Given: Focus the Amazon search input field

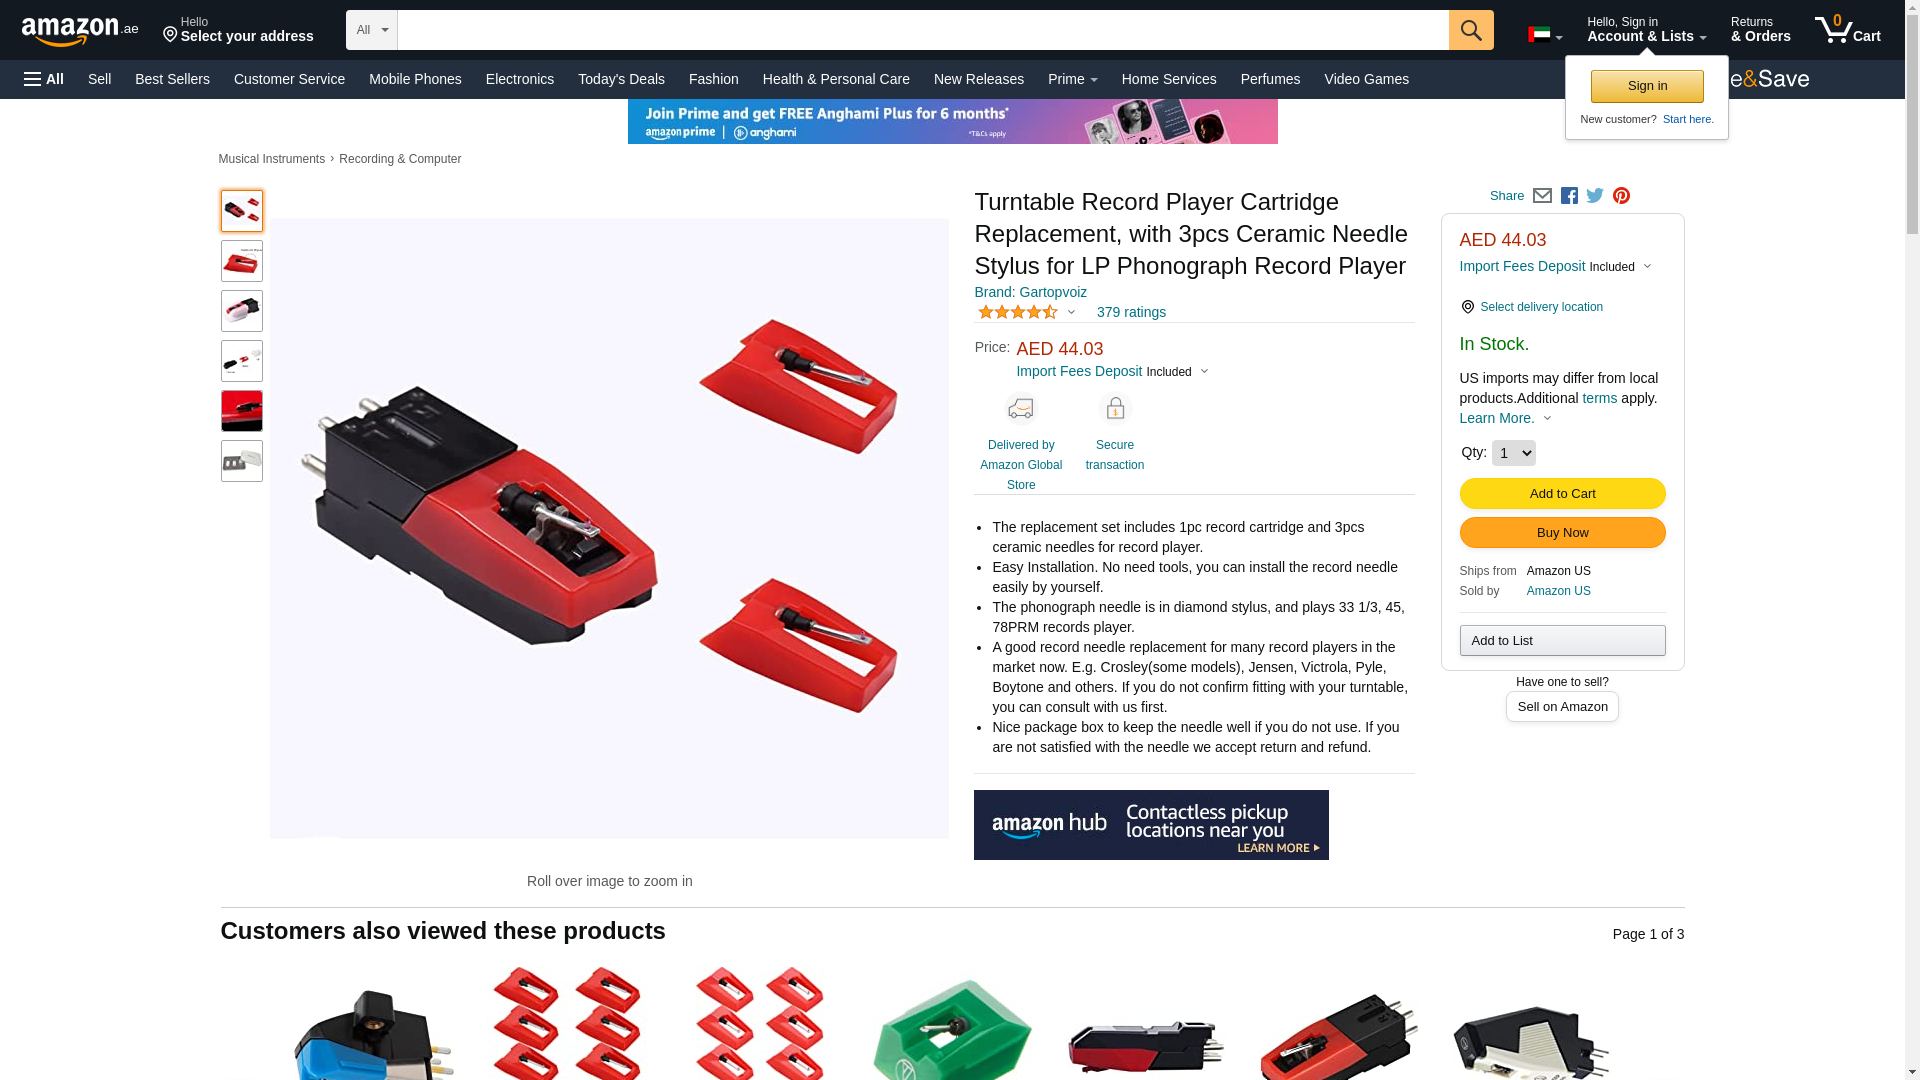Looking at the screenshot, I should click(923, 30).
